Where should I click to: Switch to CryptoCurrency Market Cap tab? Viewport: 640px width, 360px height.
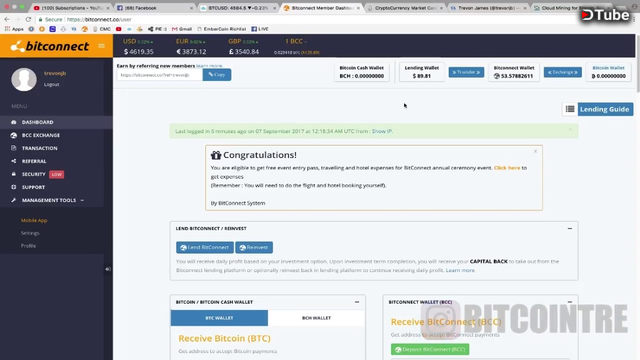coord(405,8)
